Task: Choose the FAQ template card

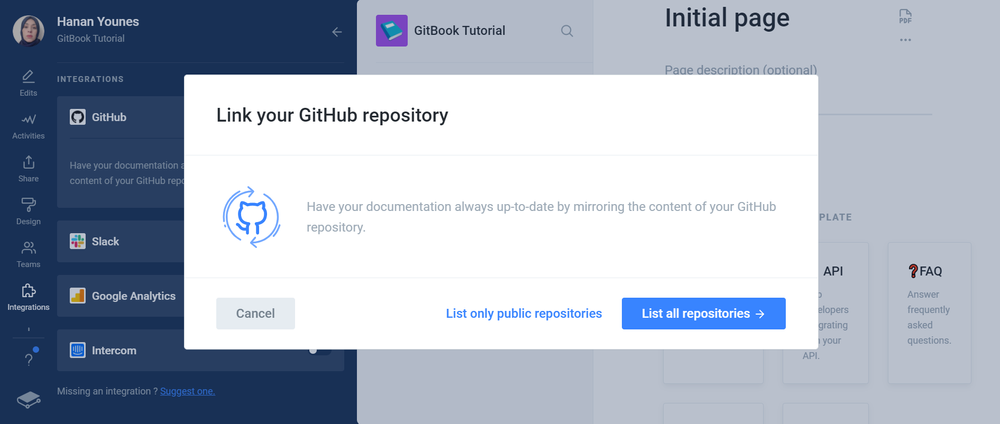Action: tap(929, 310)
